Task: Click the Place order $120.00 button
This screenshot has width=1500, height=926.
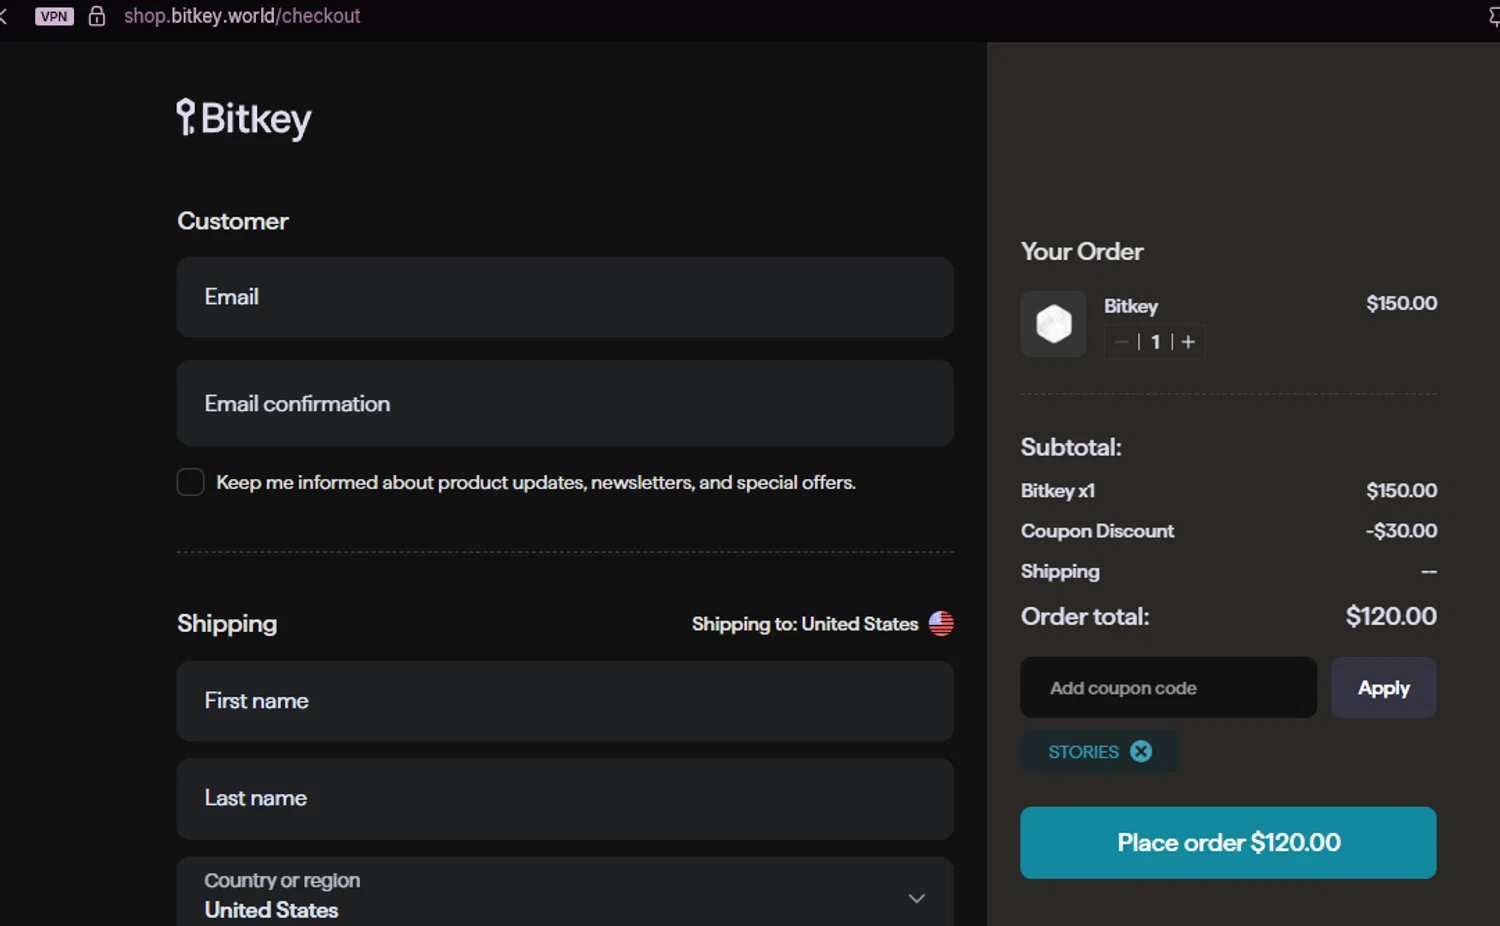Action: pyautogui.click(x=1228, y=843)
